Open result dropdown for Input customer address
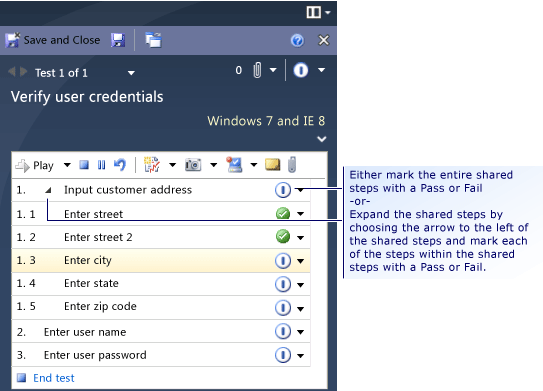 click(300, 190)
